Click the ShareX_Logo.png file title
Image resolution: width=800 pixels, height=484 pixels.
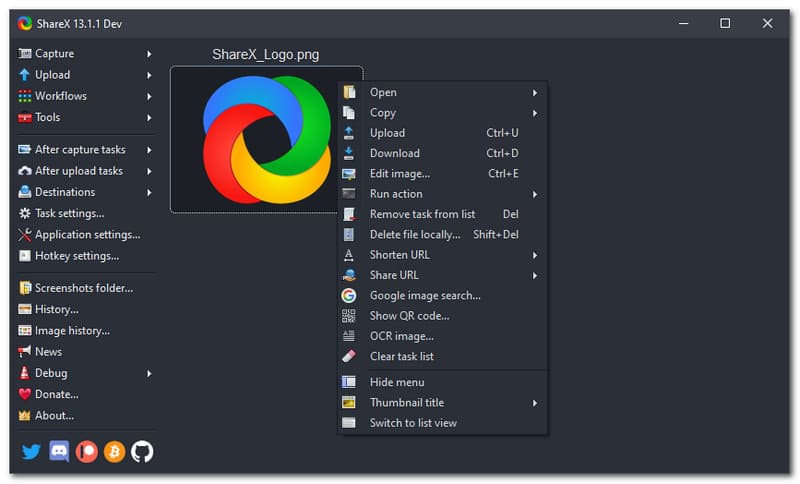266,54
